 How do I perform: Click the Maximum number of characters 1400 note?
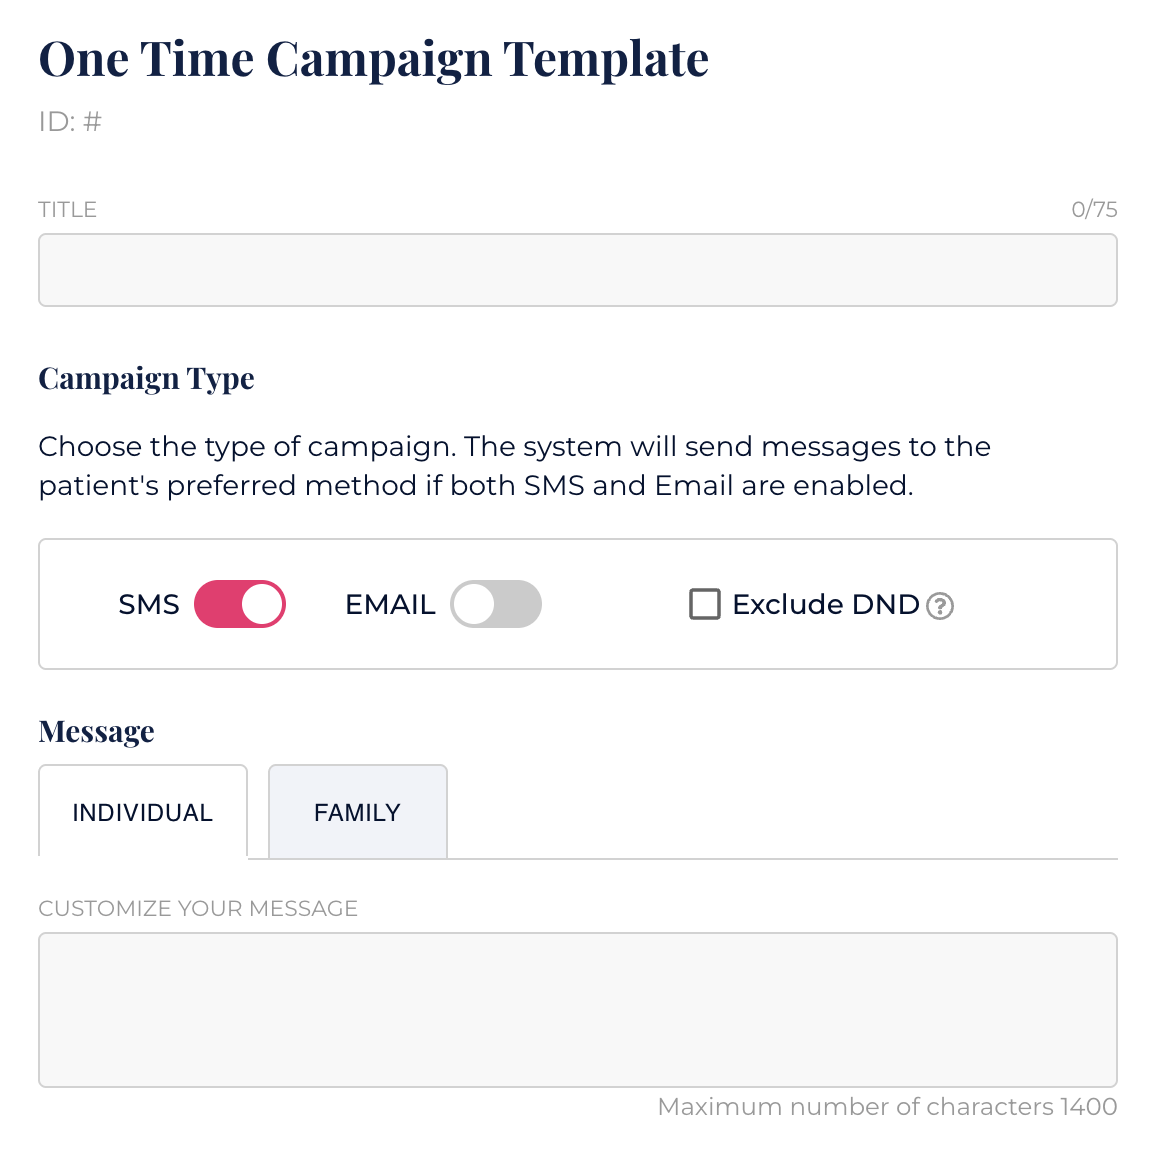(x=887, y=1107)
